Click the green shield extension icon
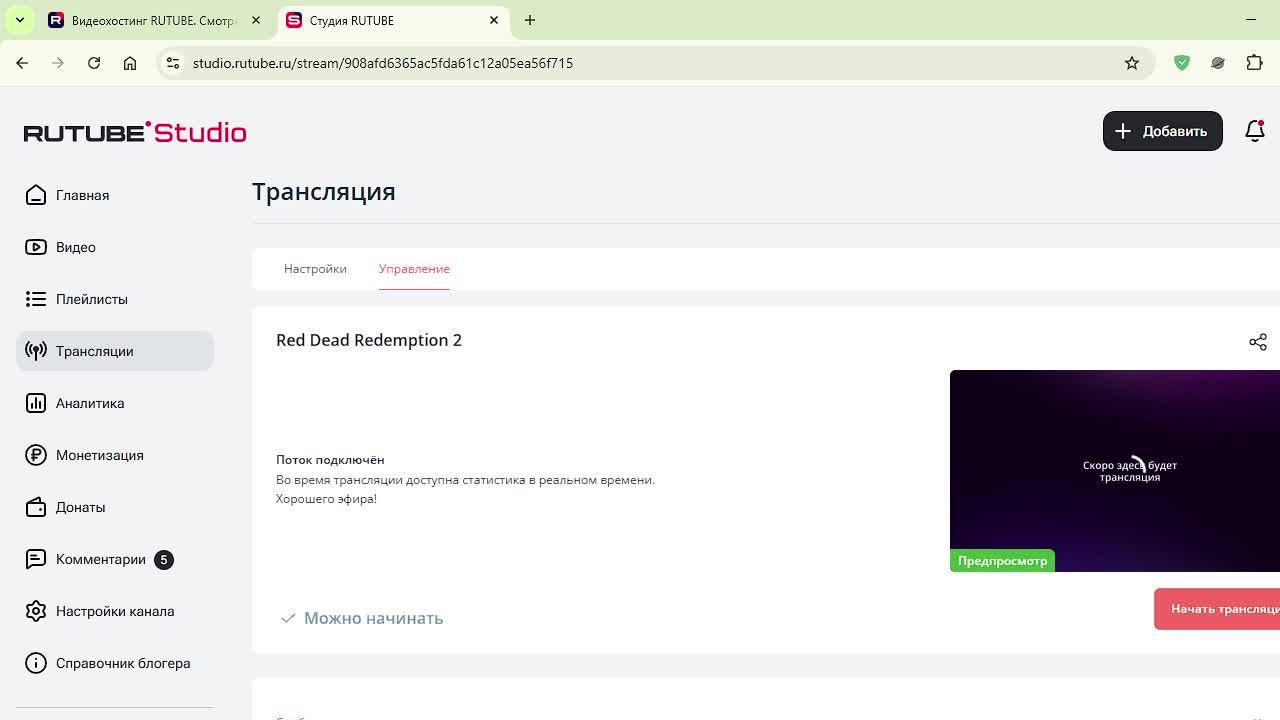 tap(1182, 63)
